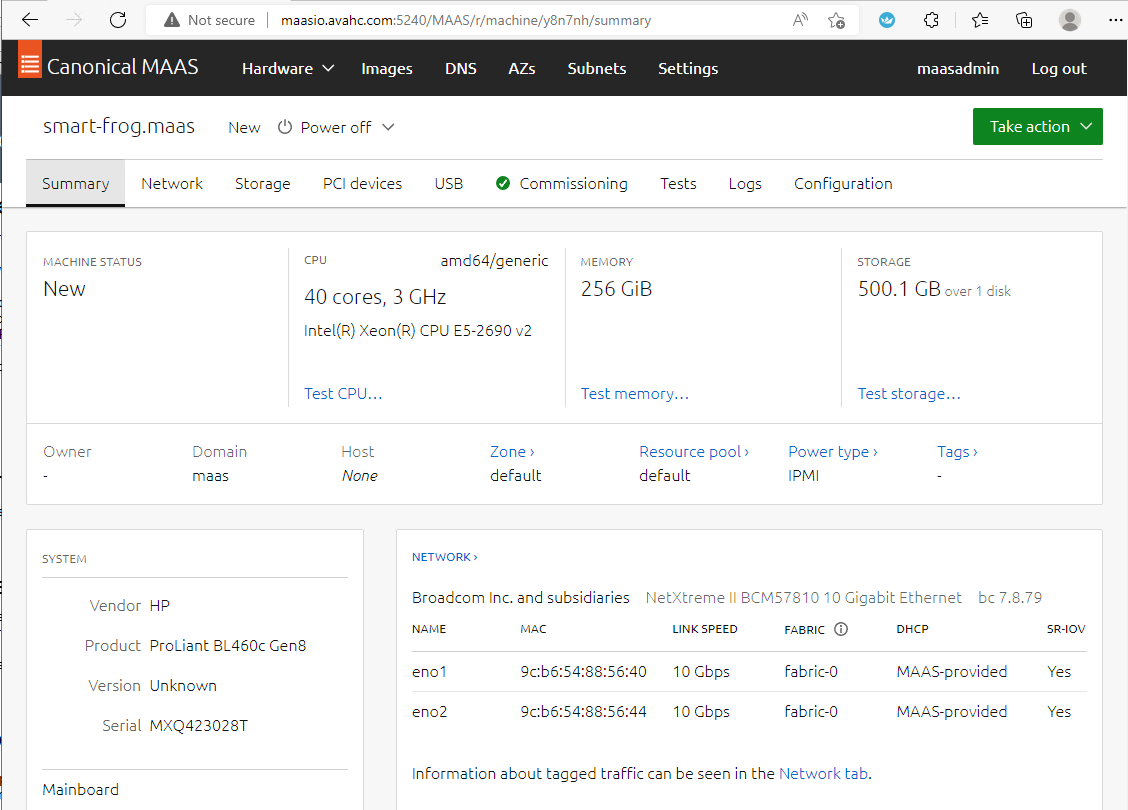The image size is (1128, 810).
Task: Click product ProLiant BL460c Gen8
Action: coord(227,645)
